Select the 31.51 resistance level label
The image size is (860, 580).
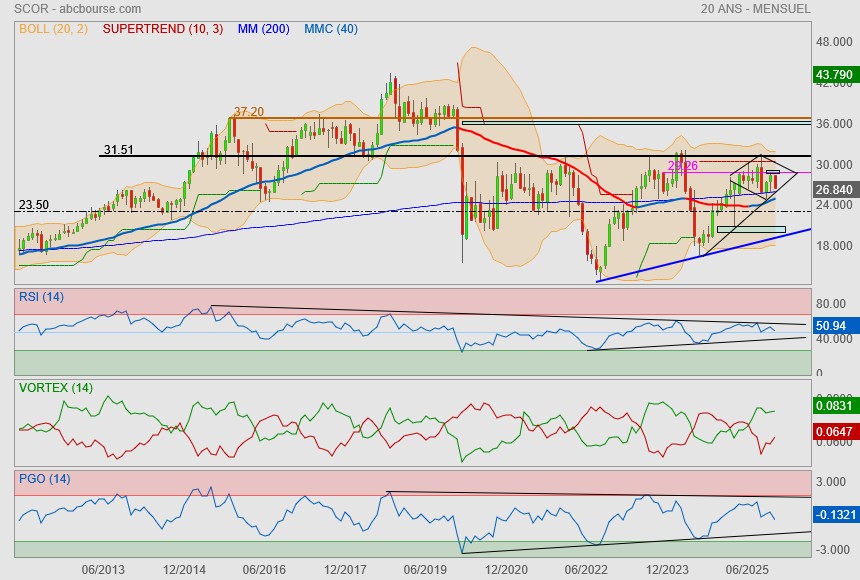[117, 150]
